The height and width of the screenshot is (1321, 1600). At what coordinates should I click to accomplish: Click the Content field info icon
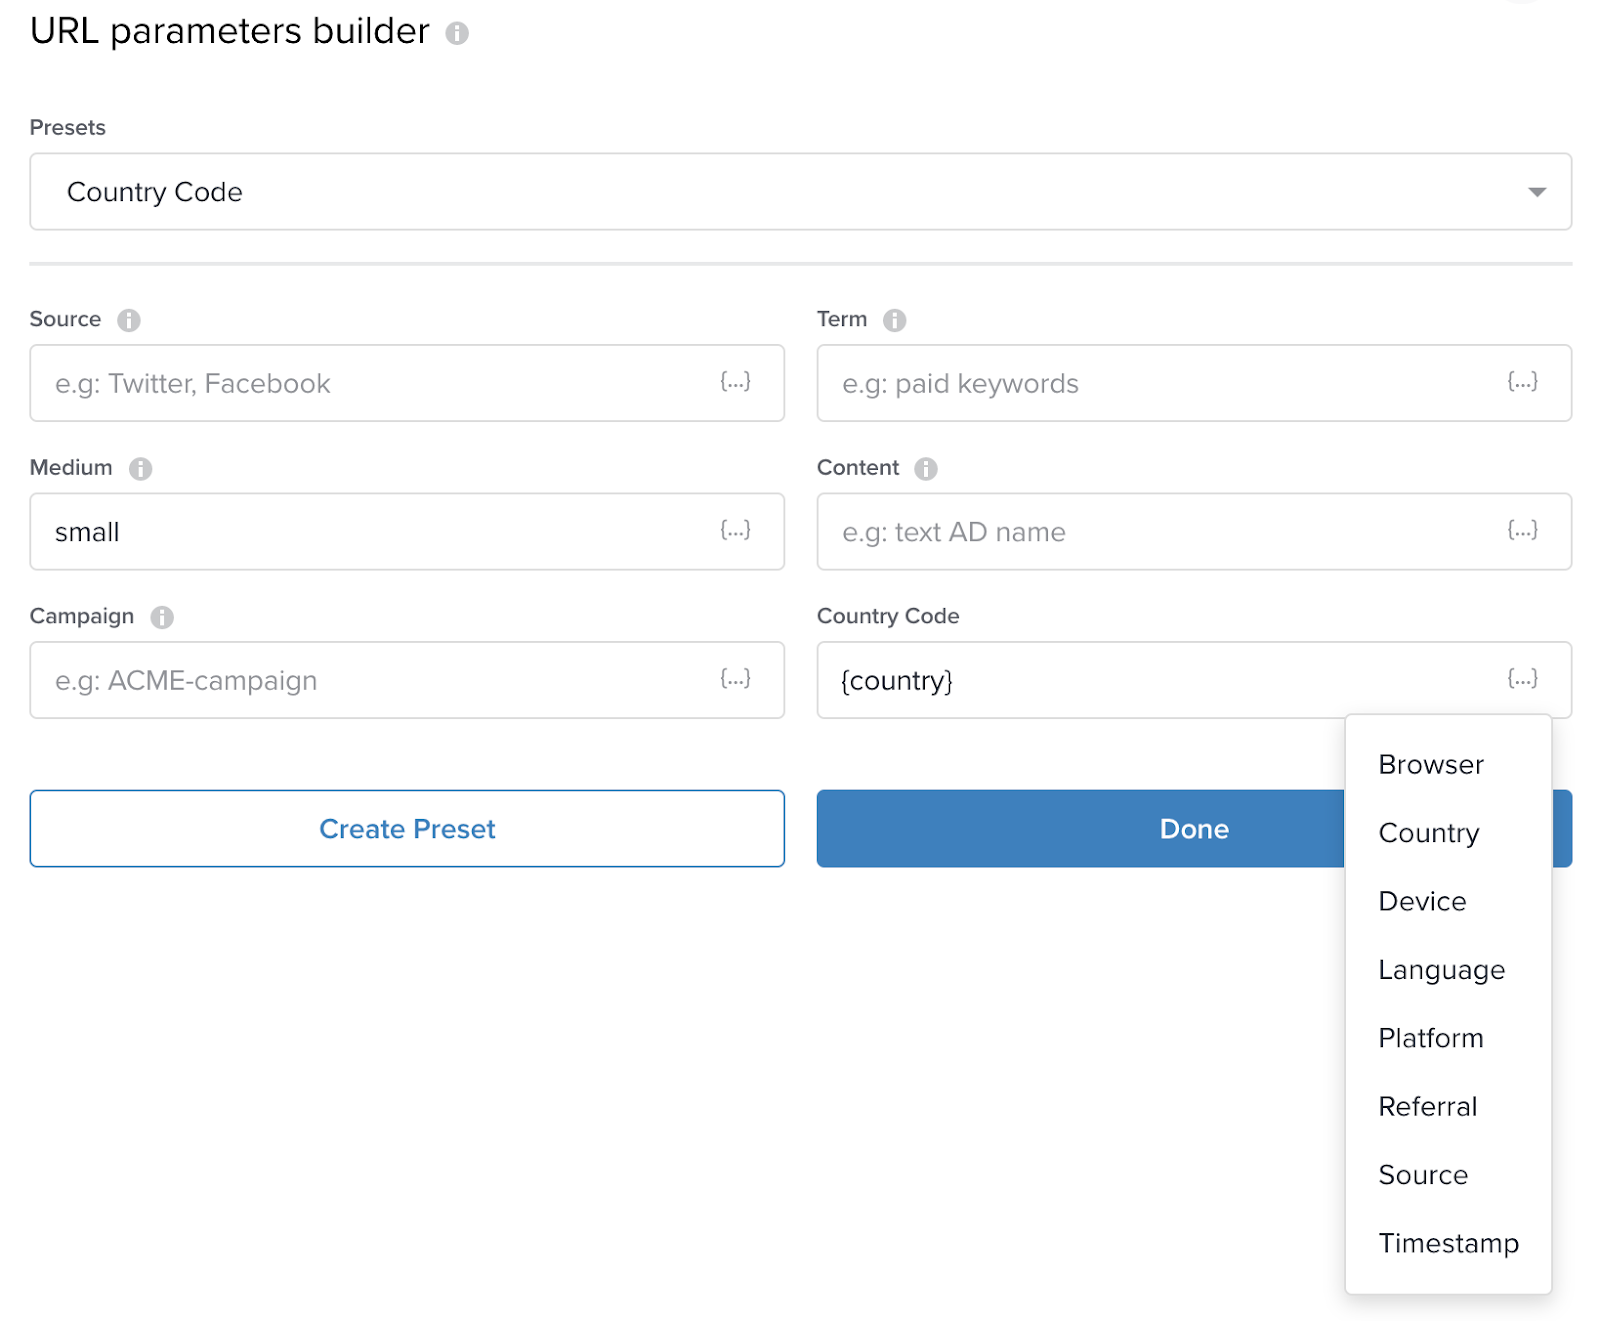[926, 468]
